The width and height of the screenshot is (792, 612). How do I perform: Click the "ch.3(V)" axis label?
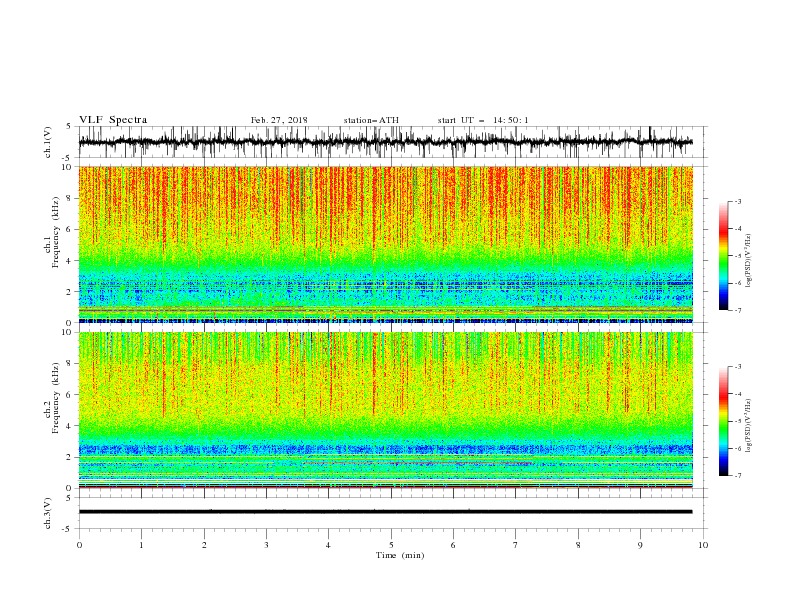[x=48, y=513]
